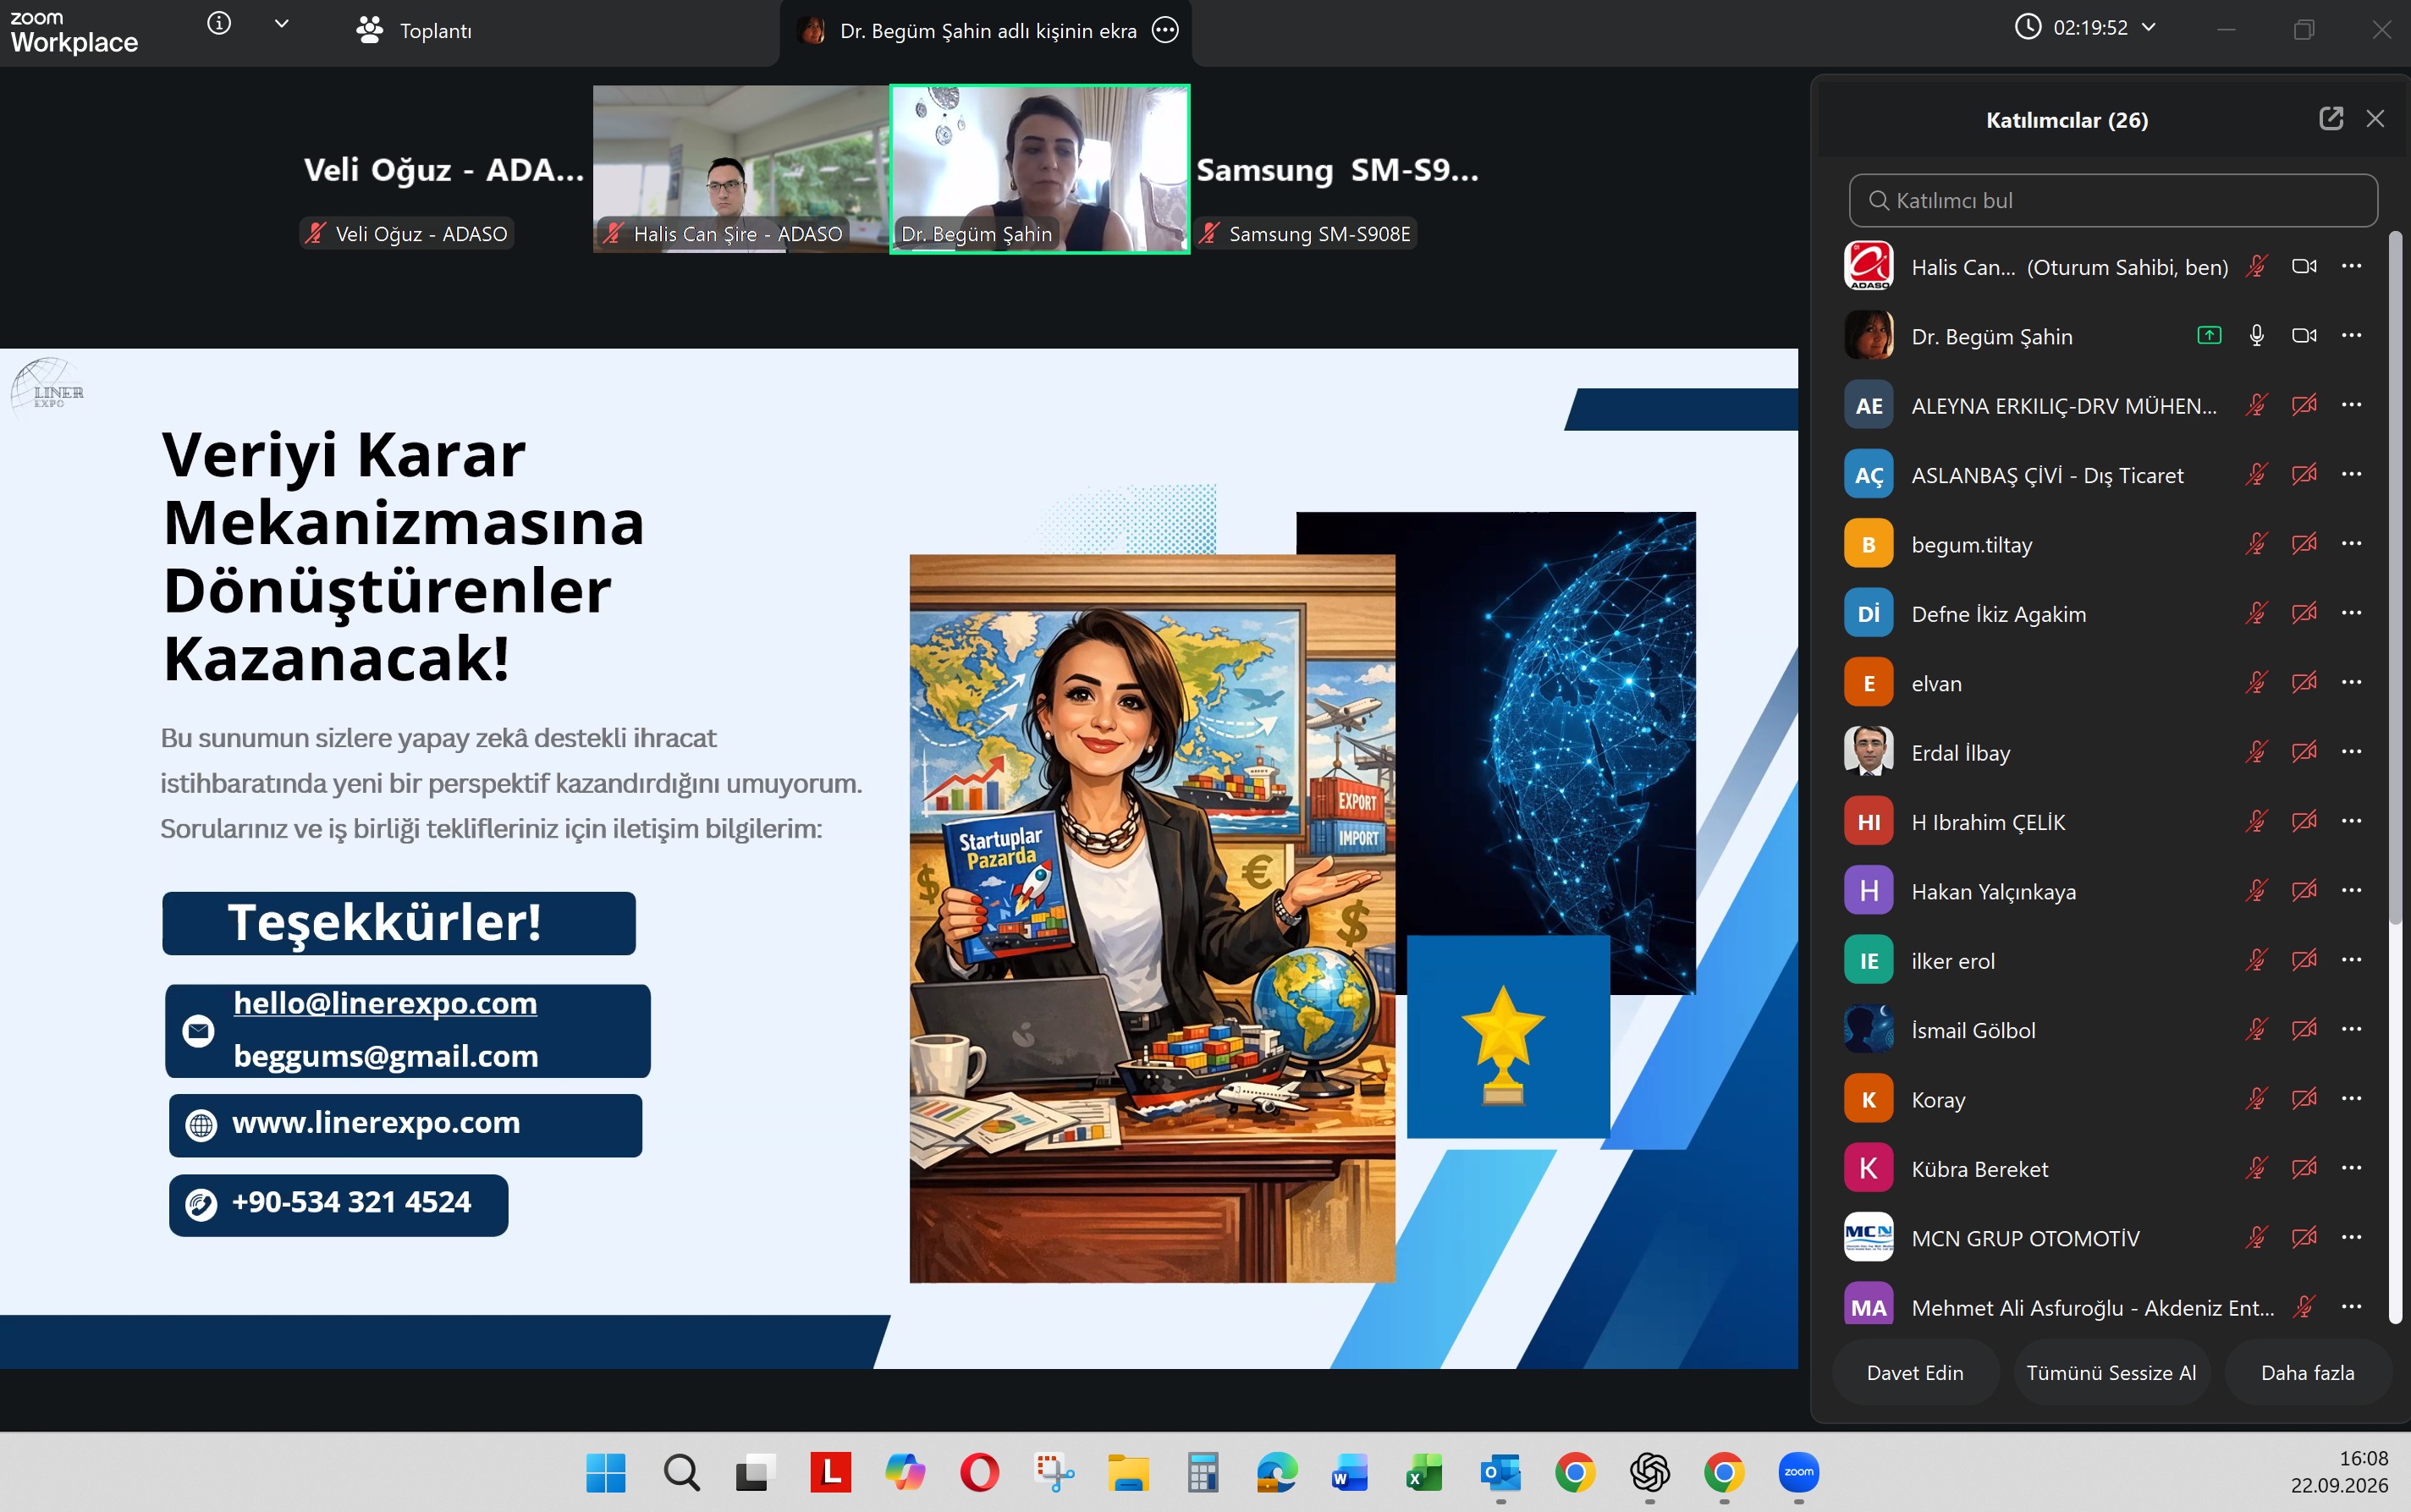Open taskbar Search icon
The height and width of the screenshot is (1512, 2411).
(681, 1473)
